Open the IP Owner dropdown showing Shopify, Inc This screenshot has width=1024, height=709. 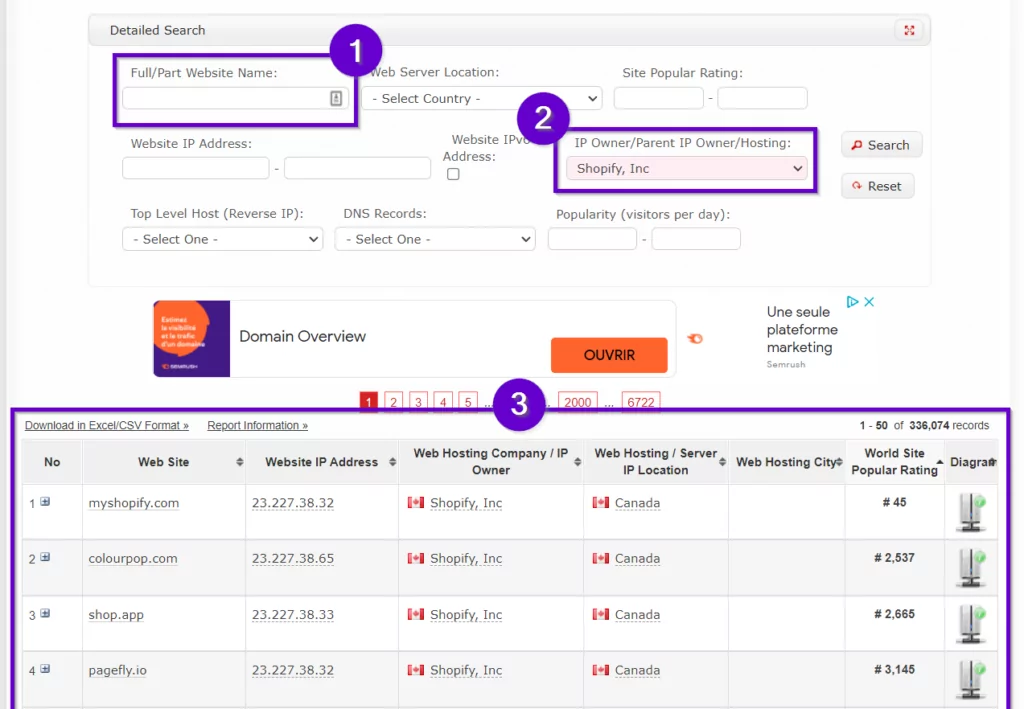click(686, 168)
